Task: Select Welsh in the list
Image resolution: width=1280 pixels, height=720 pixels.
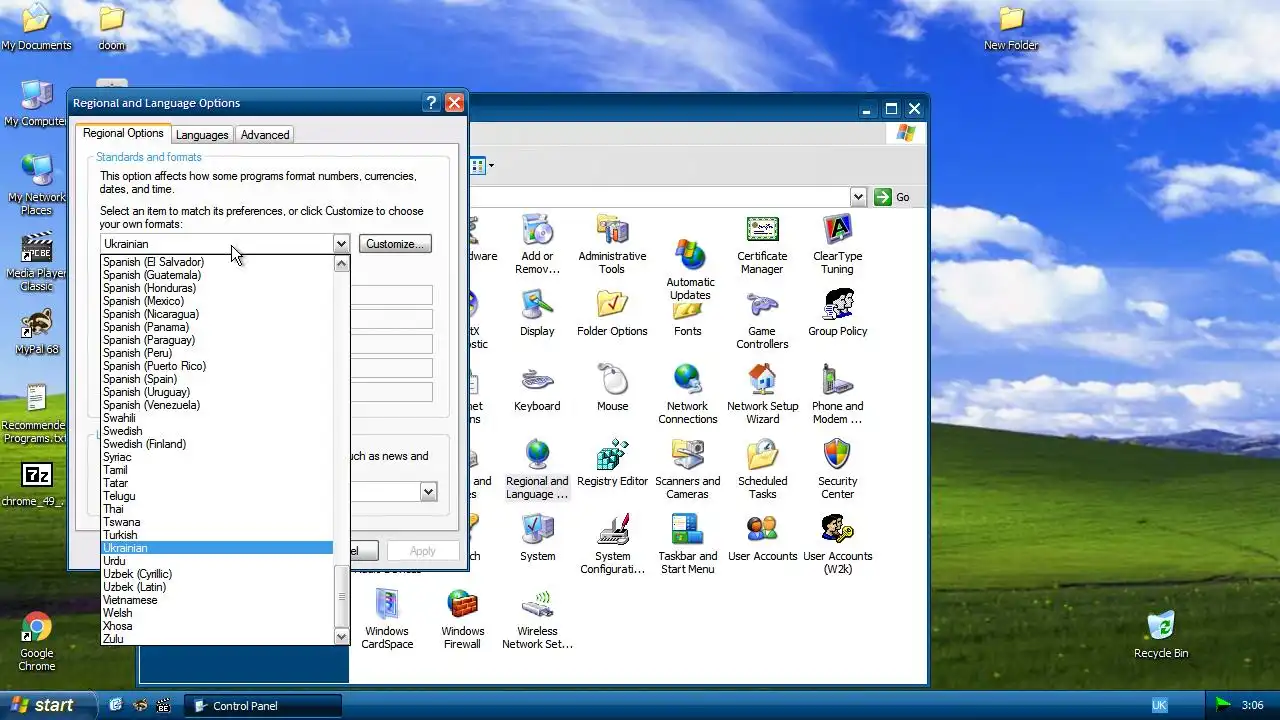Action: click(217, 613)
